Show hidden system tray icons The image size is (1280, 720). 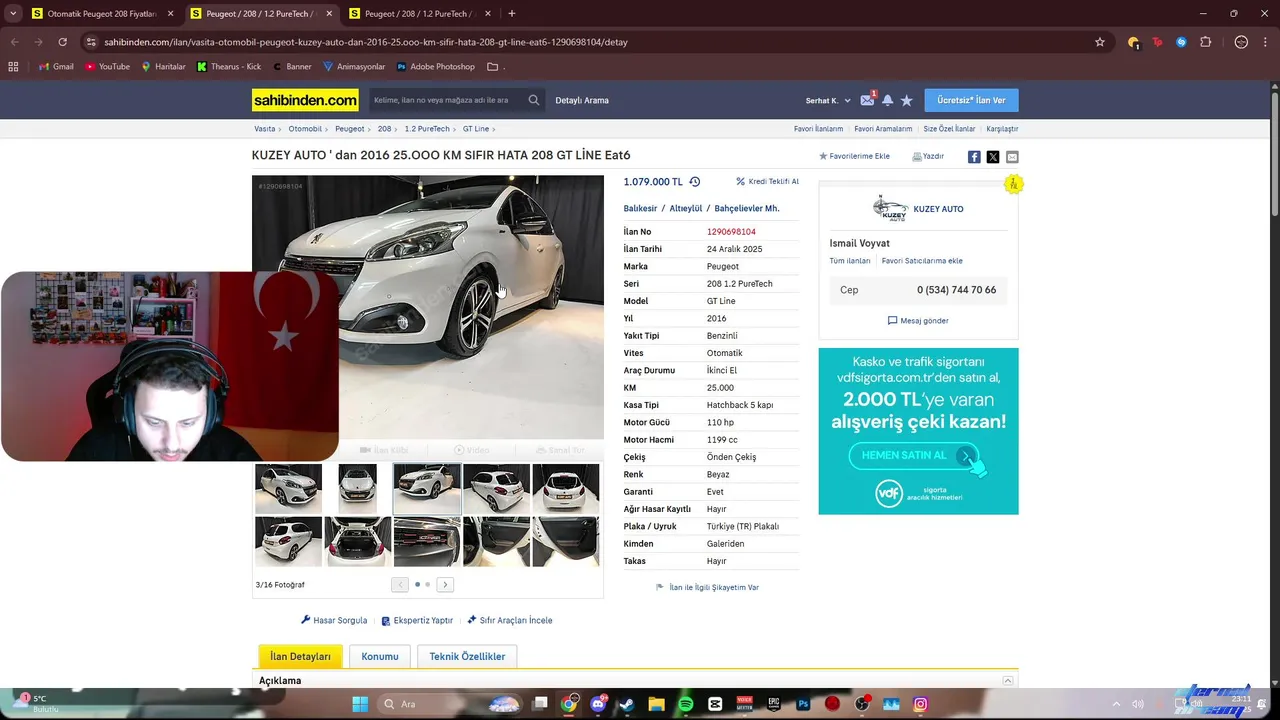click(1116, 704)
